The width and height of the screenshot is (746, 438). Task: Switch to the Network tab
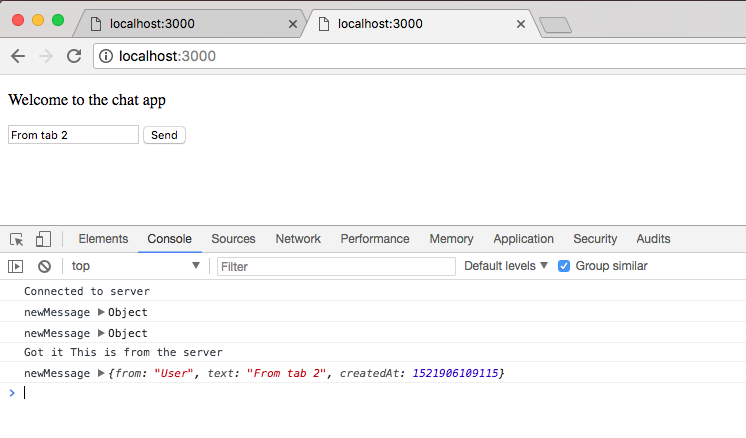pyautogui.click(x=298, y=239)
